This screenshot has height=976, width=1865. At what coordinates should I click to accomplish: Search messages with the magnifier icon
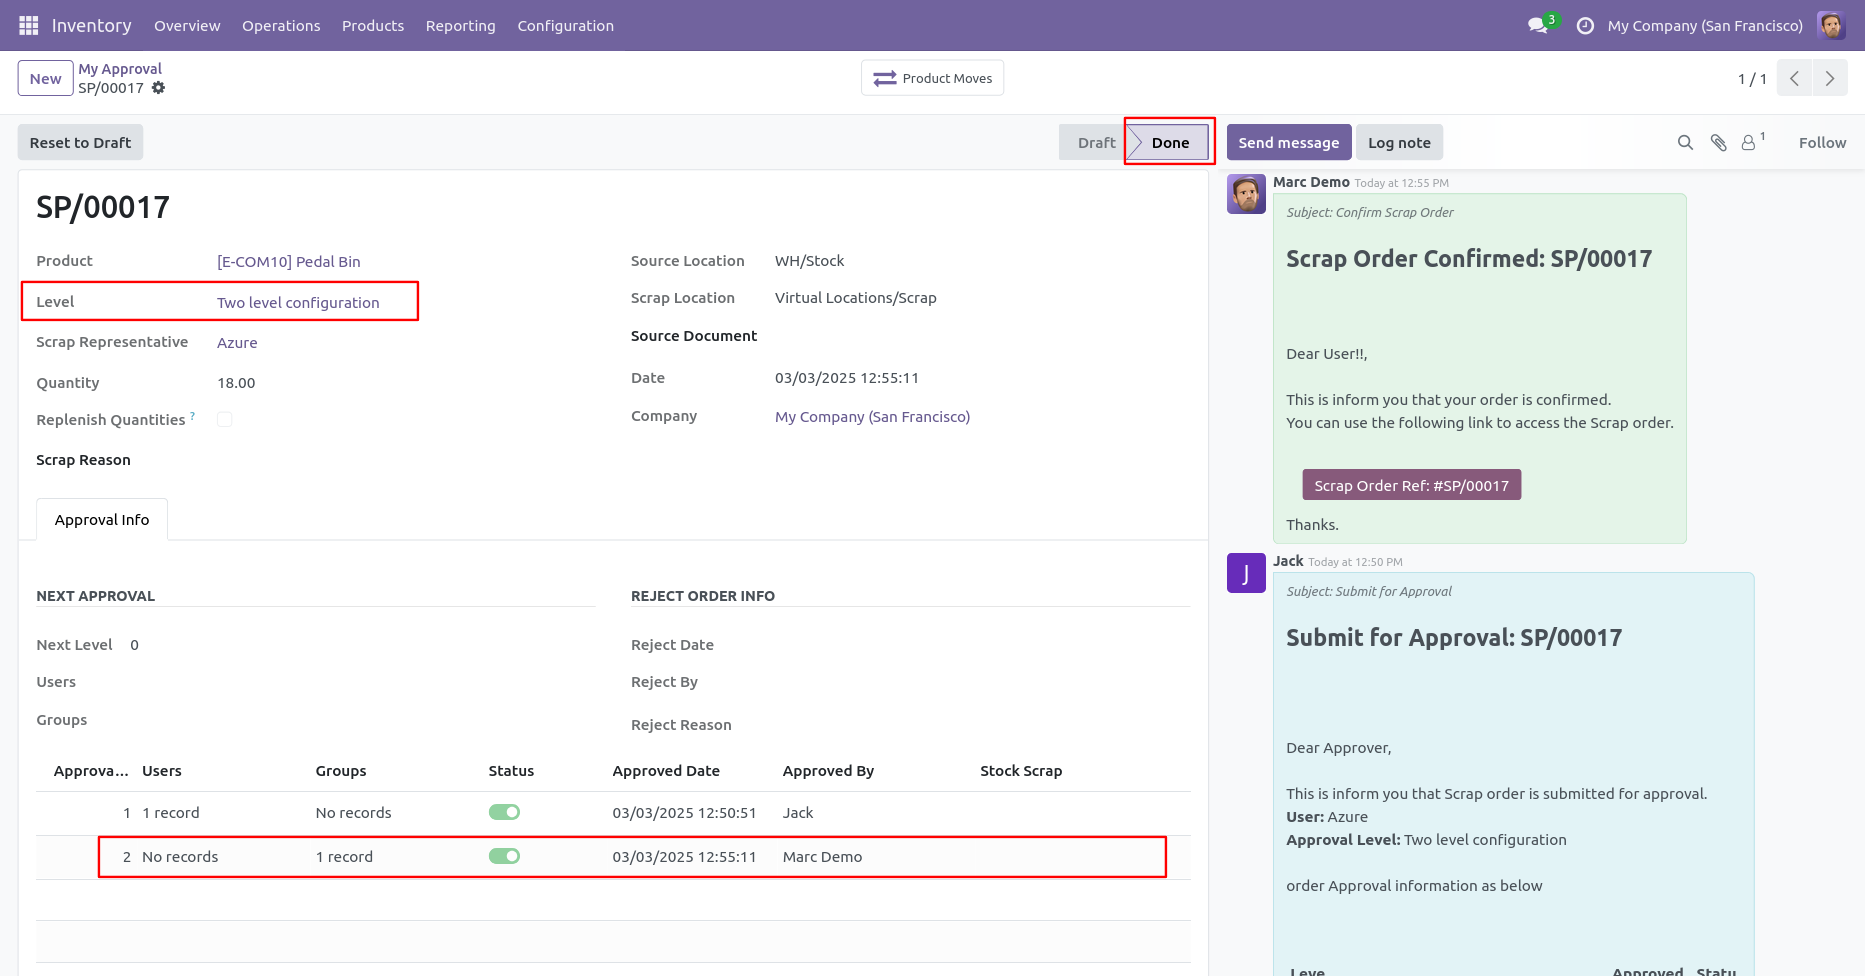click(x=1685, y=143)
